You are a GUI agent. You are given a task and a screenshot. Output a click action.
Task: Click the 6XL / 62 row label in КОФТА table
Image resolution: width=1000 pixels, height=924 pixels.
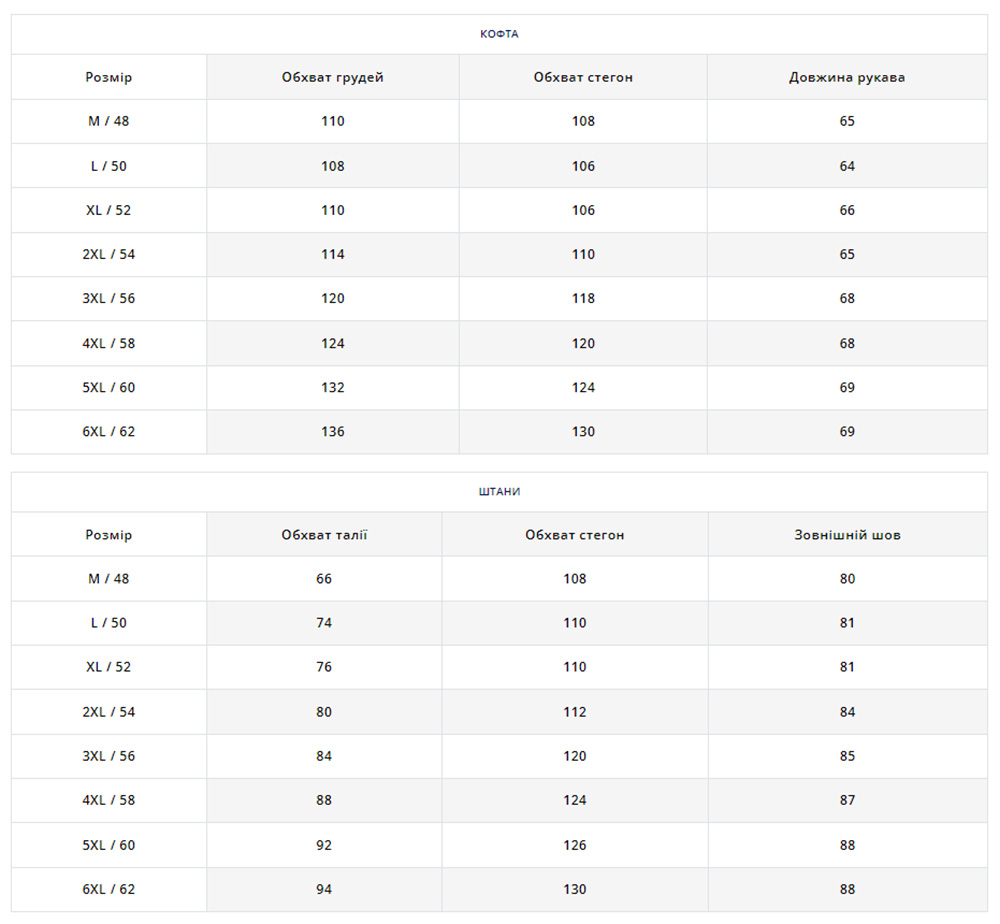pyautogui.click(x=109, y=432)
